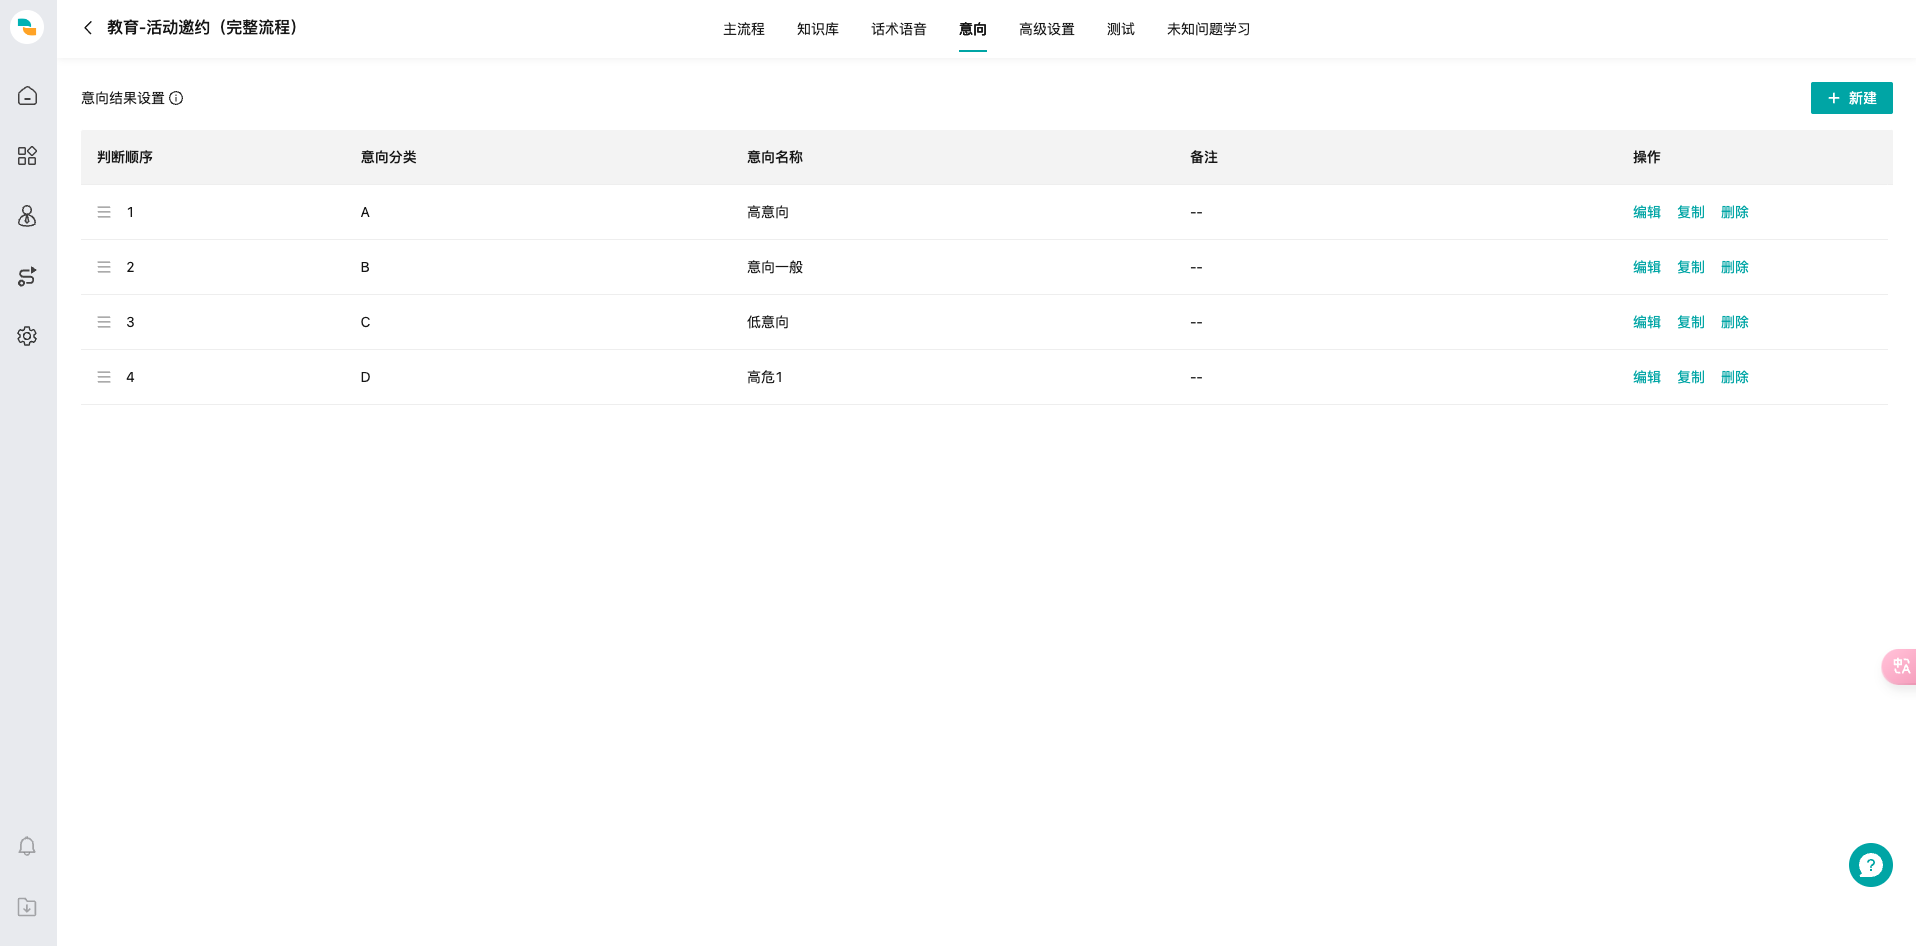Delete the 高意向 row via 删除
Image resolution: width=1916 pixels, height=946 pixels.
[1735, 212]
